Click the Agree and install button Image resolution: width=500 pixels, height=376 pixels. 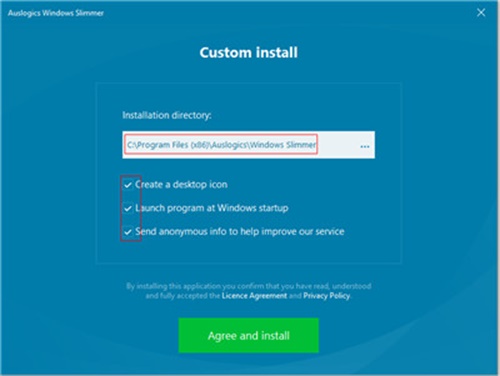pyautogui.click(x=248, y=335)
